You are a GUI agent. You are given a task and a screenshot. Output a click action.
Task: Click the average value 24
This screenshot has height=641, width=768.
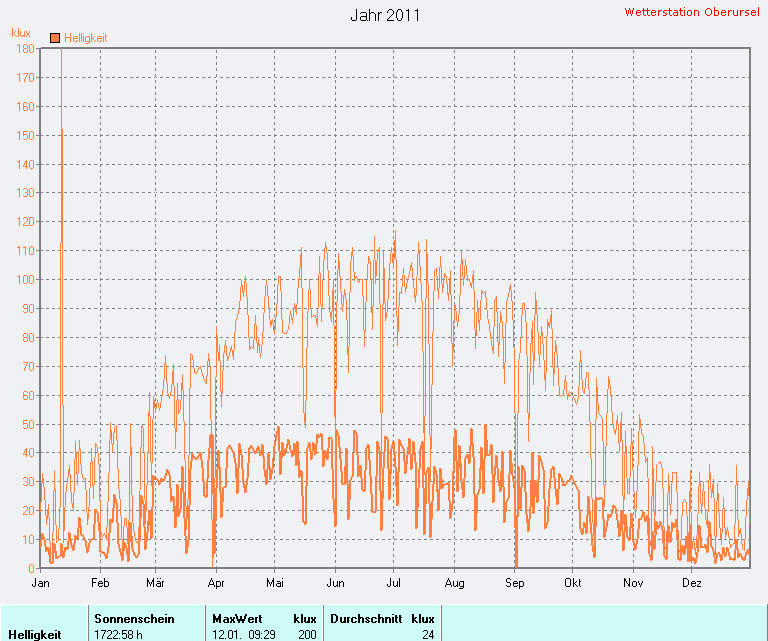[428, 635]
